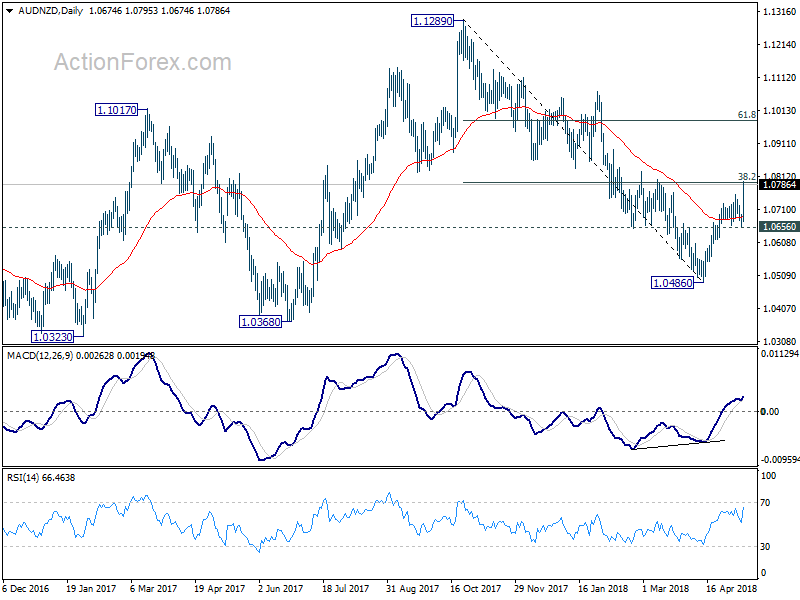Click the RSI 100 scale label
This screenshot has height=600, width=800.
point(768,476)
